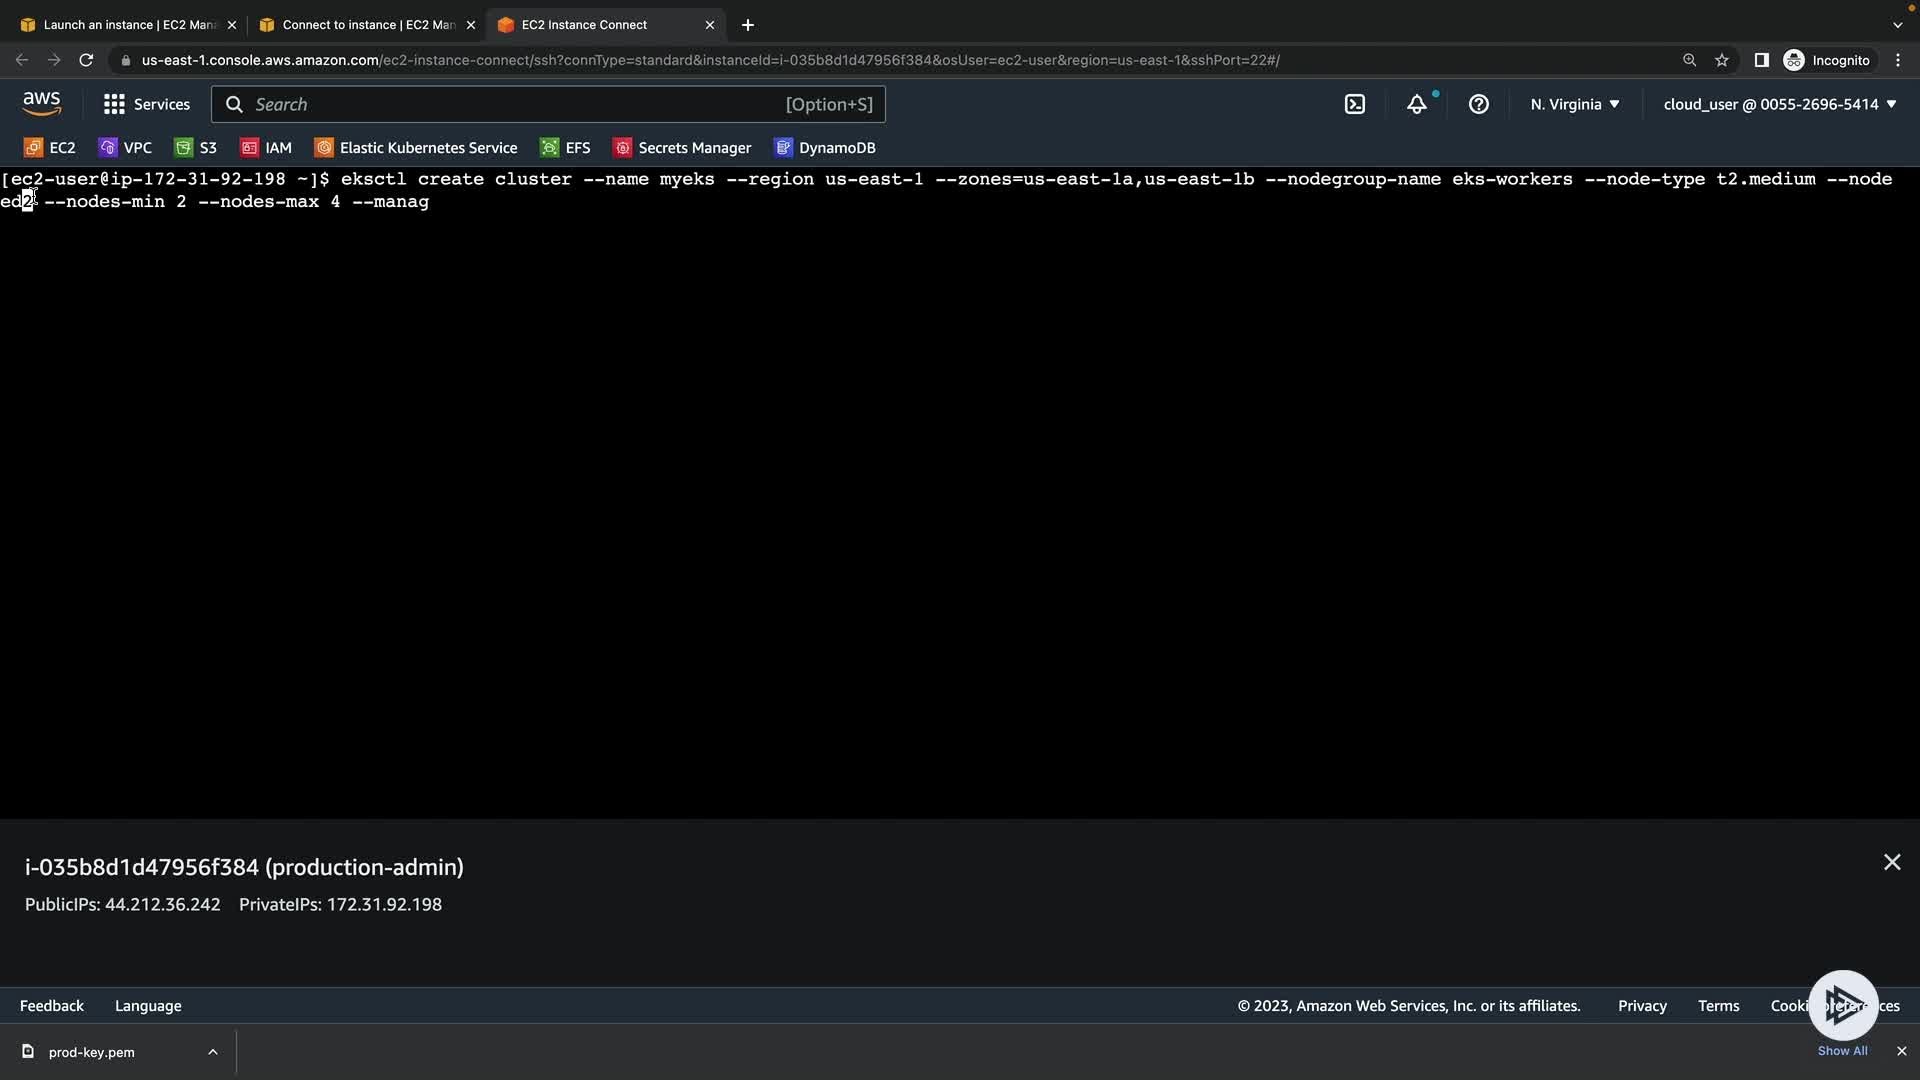This screenshot has width=1920, height=1080.
Task: Open the S3 service shortcut
Action: [x=196, y=148]
